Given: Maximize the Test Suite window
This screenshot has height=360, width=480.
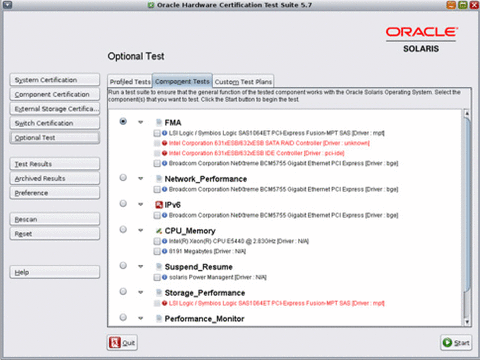Looking at the screenshot, I should 463,5.
